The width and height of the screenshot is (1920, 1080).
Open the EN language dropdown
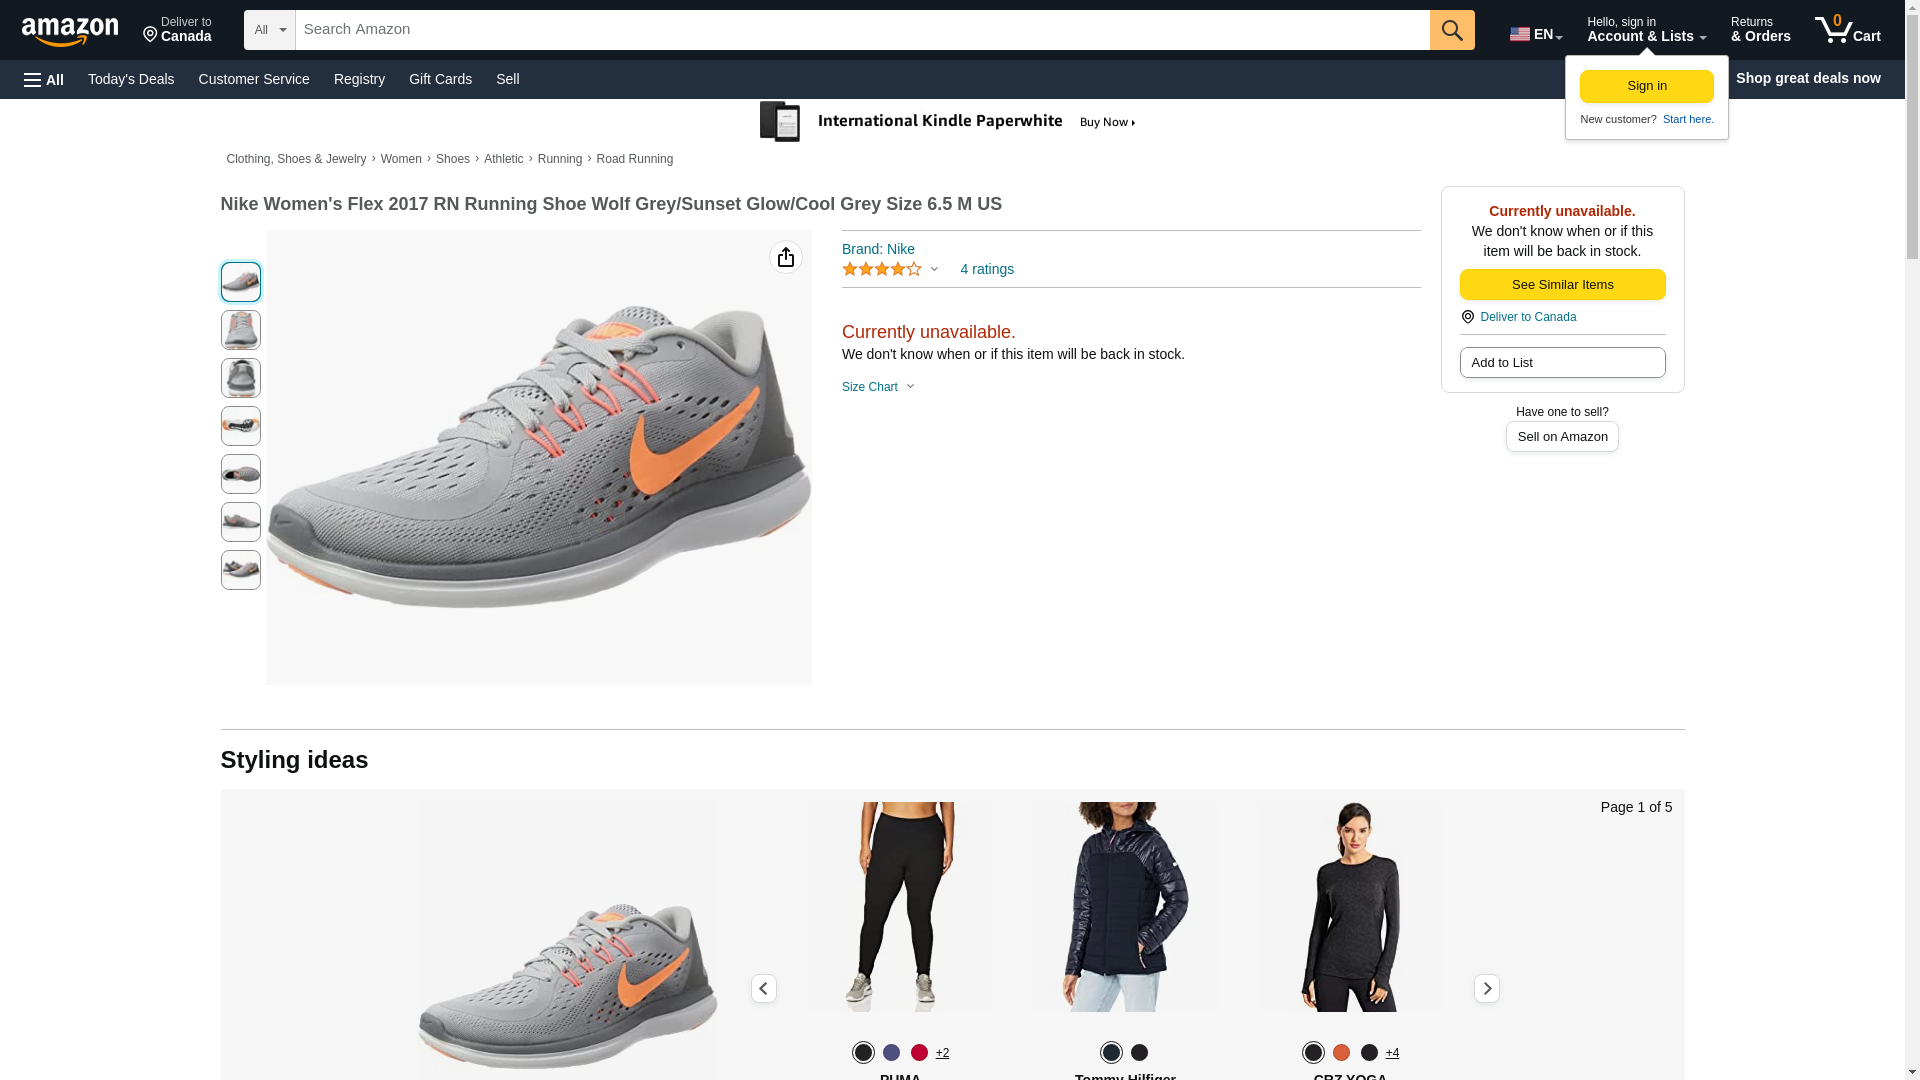click(x=1535, y=34)
